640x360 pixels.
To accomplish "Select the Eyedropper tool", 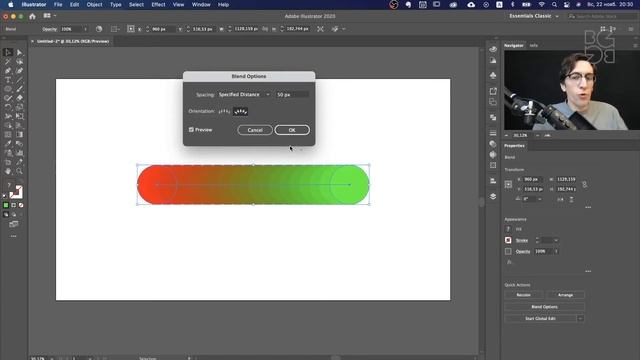I will coord(8,144).
